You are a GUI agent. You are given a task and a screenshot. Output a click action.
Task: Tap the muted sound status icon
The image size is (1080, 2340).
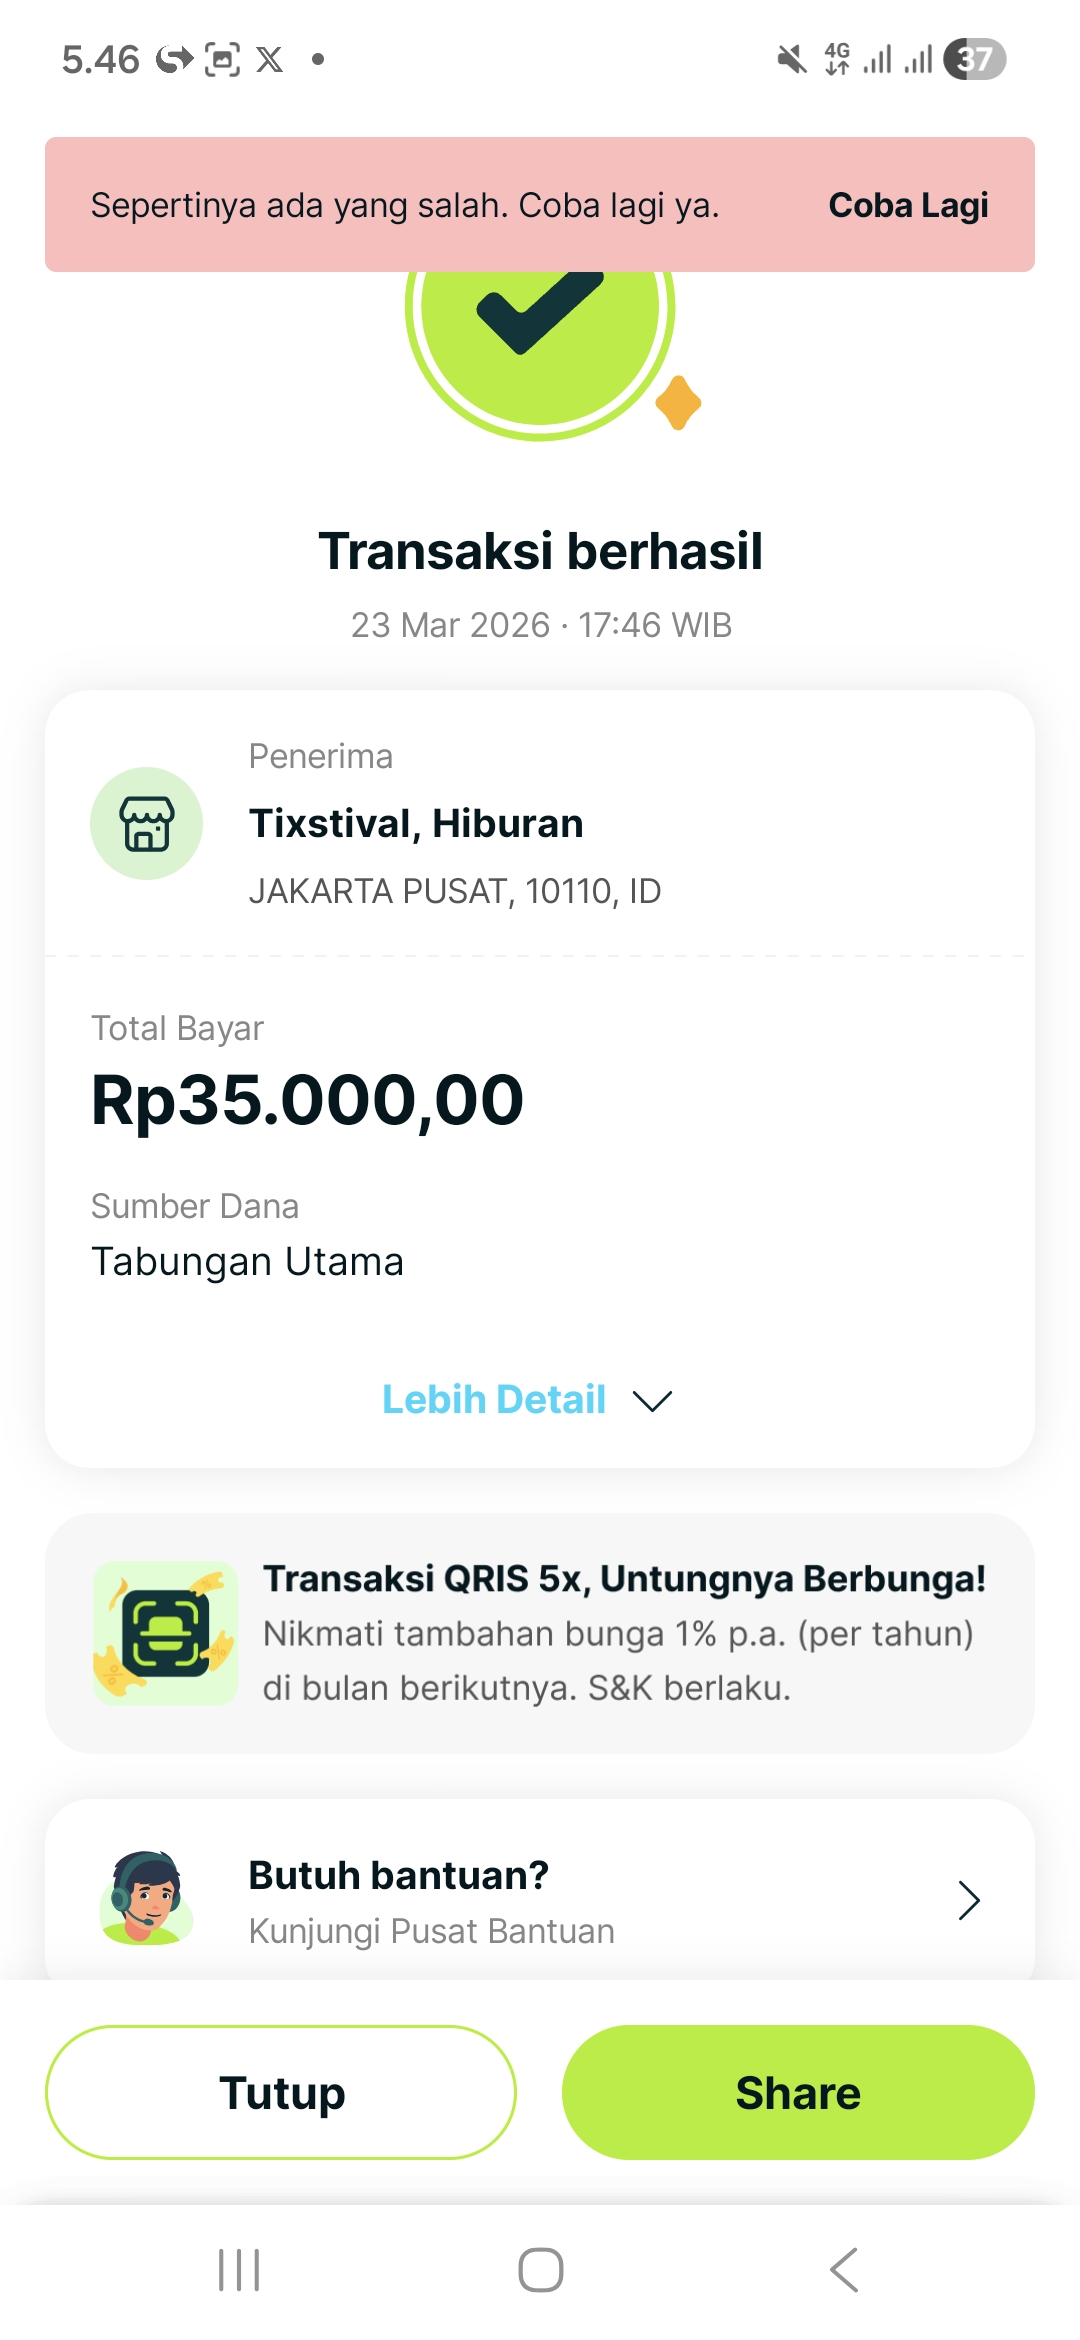(791, 60)
